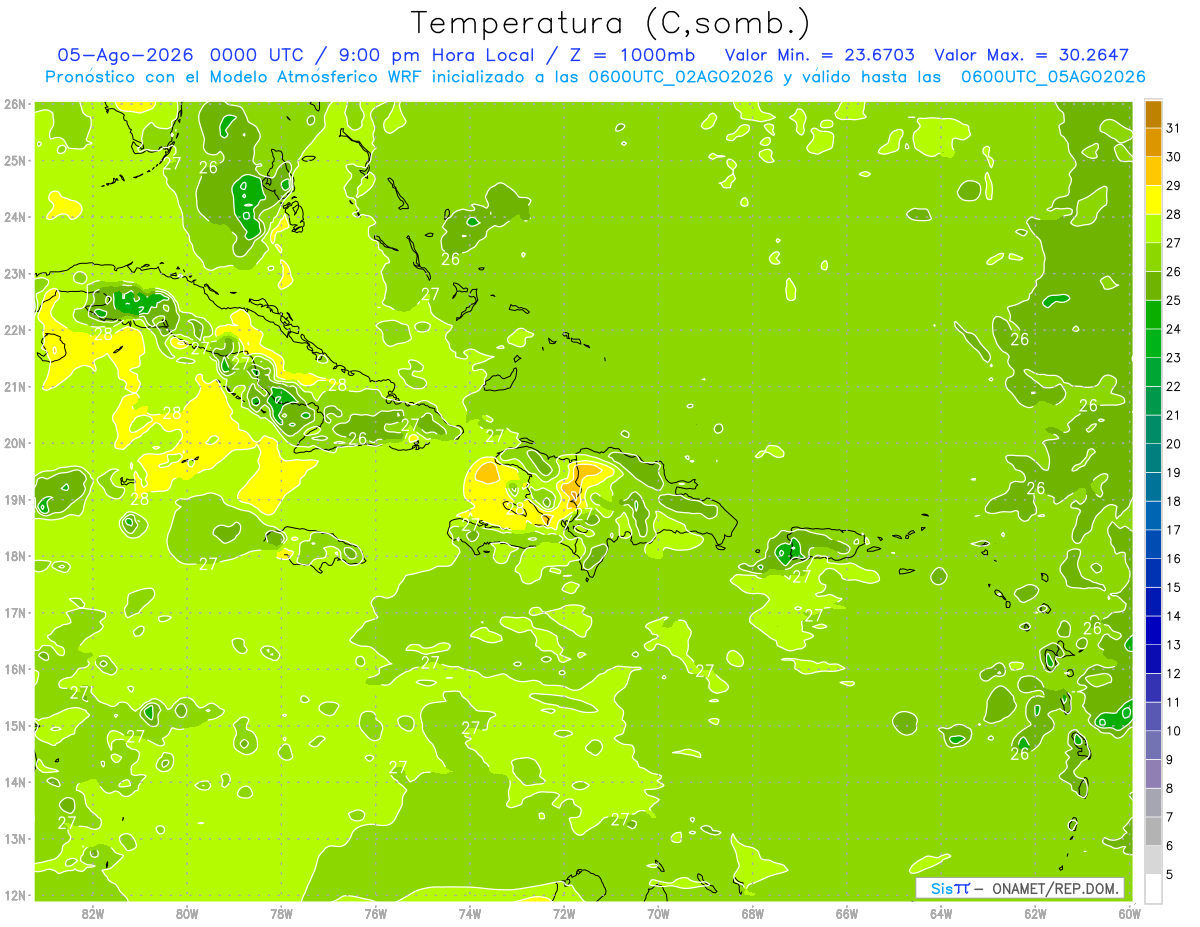
Task: Select the 'Valor Max. = 30.2647' value
Action: (1032, 55)
